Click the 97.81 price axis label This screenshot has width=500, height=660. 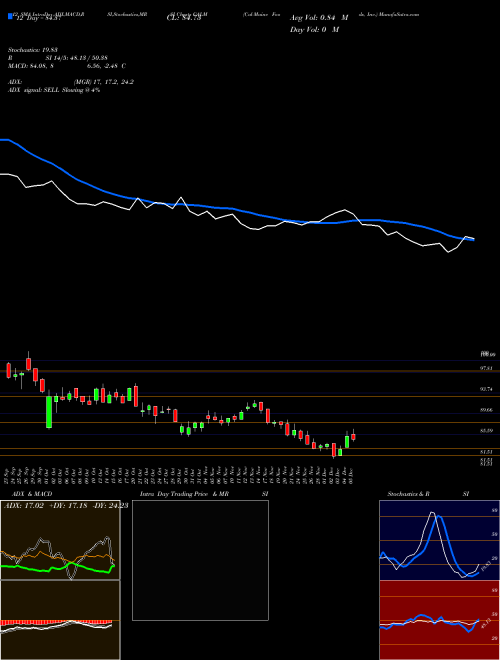tap(487, 368)
